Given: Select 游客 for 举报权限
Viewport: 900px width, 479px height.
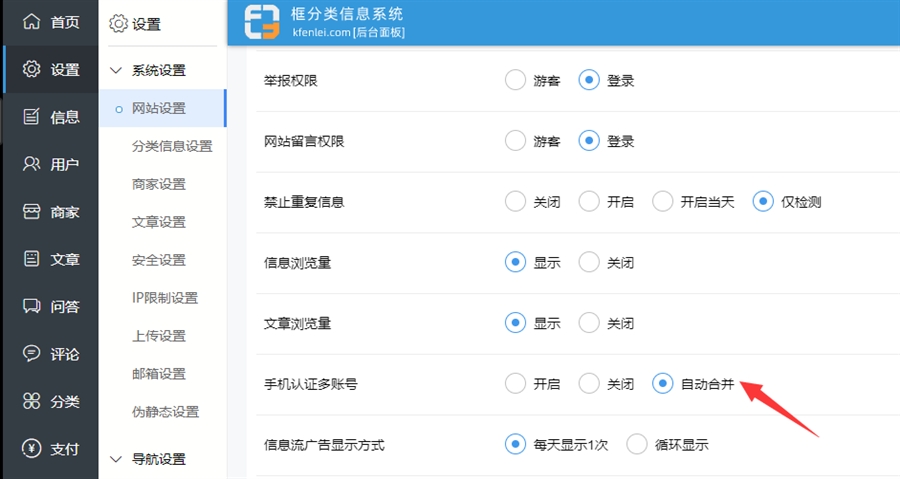Looking at the screenshot, I should (515, 81).
